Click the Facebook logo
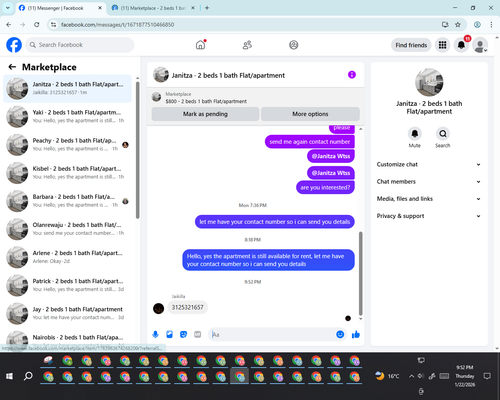The image size is (500, 400). point(14,45)
